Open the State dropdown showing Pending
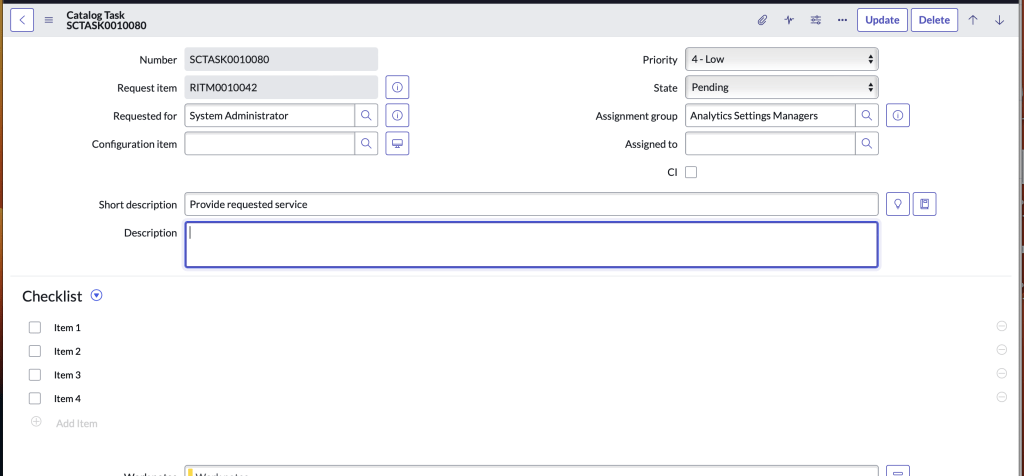Image resolution: width=1024 pixels, height=476 pixels. pyautogui.click(x=781, y=88)
